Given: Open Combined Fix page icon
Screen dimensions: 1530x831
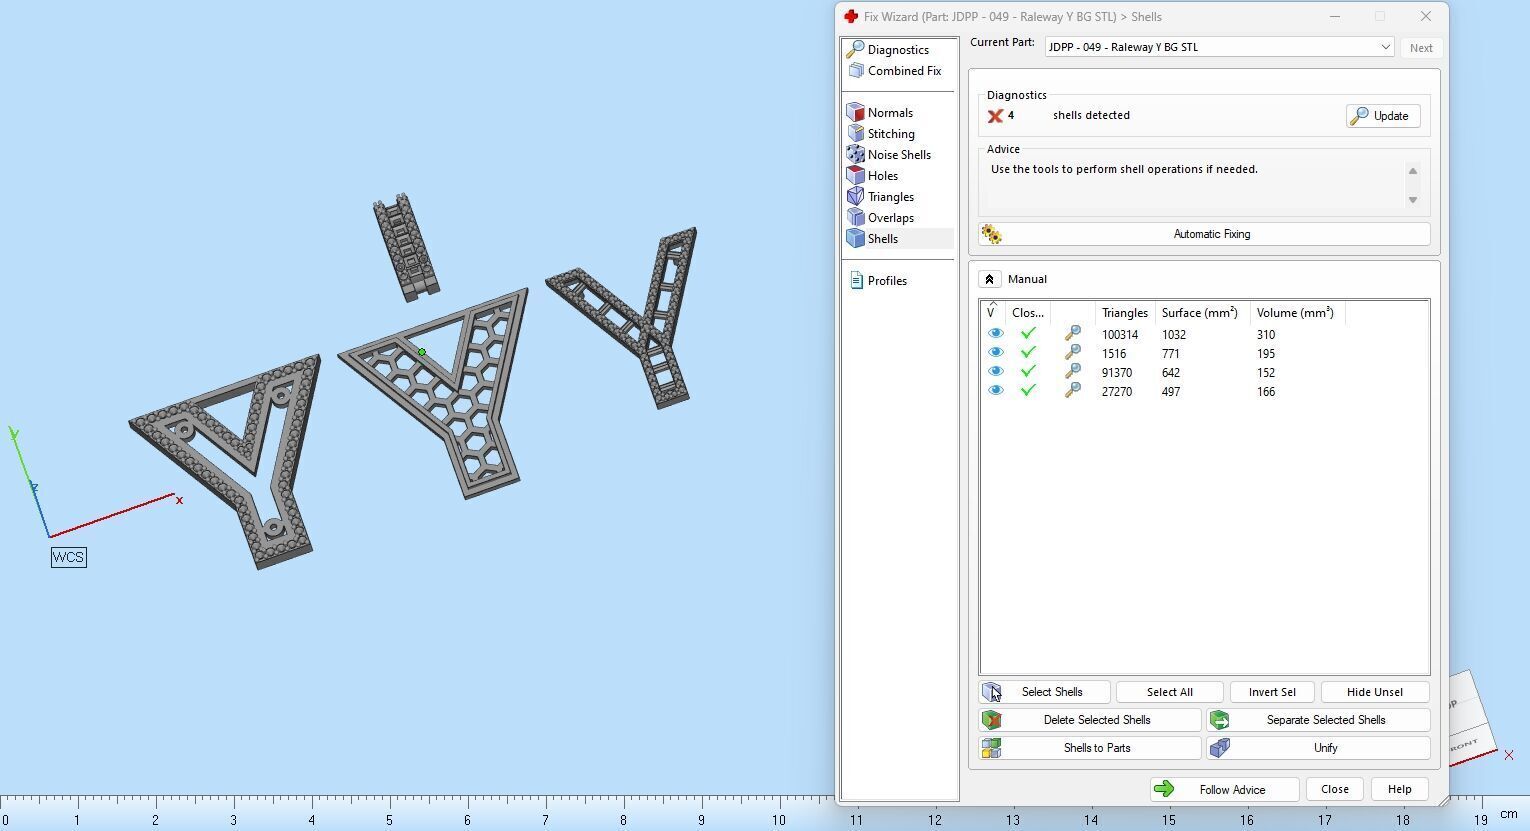Looking at the screenshot, I should click(855, 70).
